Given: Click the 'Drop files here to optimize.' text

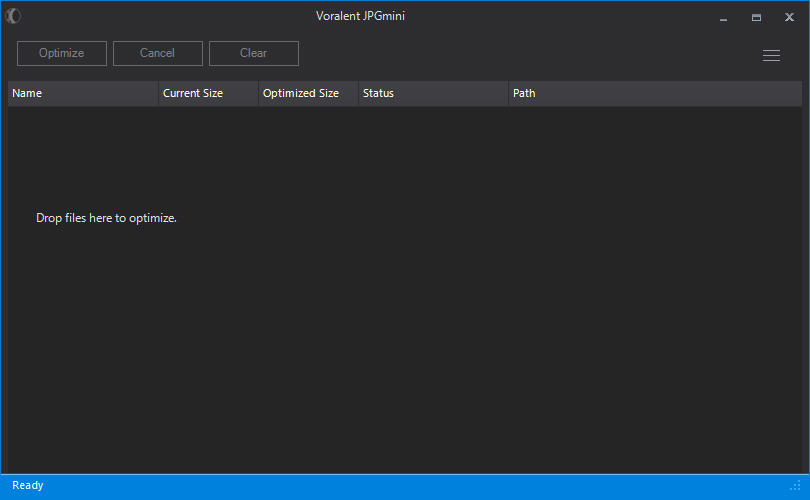Looking at the screenshot, I should point(106,218).
